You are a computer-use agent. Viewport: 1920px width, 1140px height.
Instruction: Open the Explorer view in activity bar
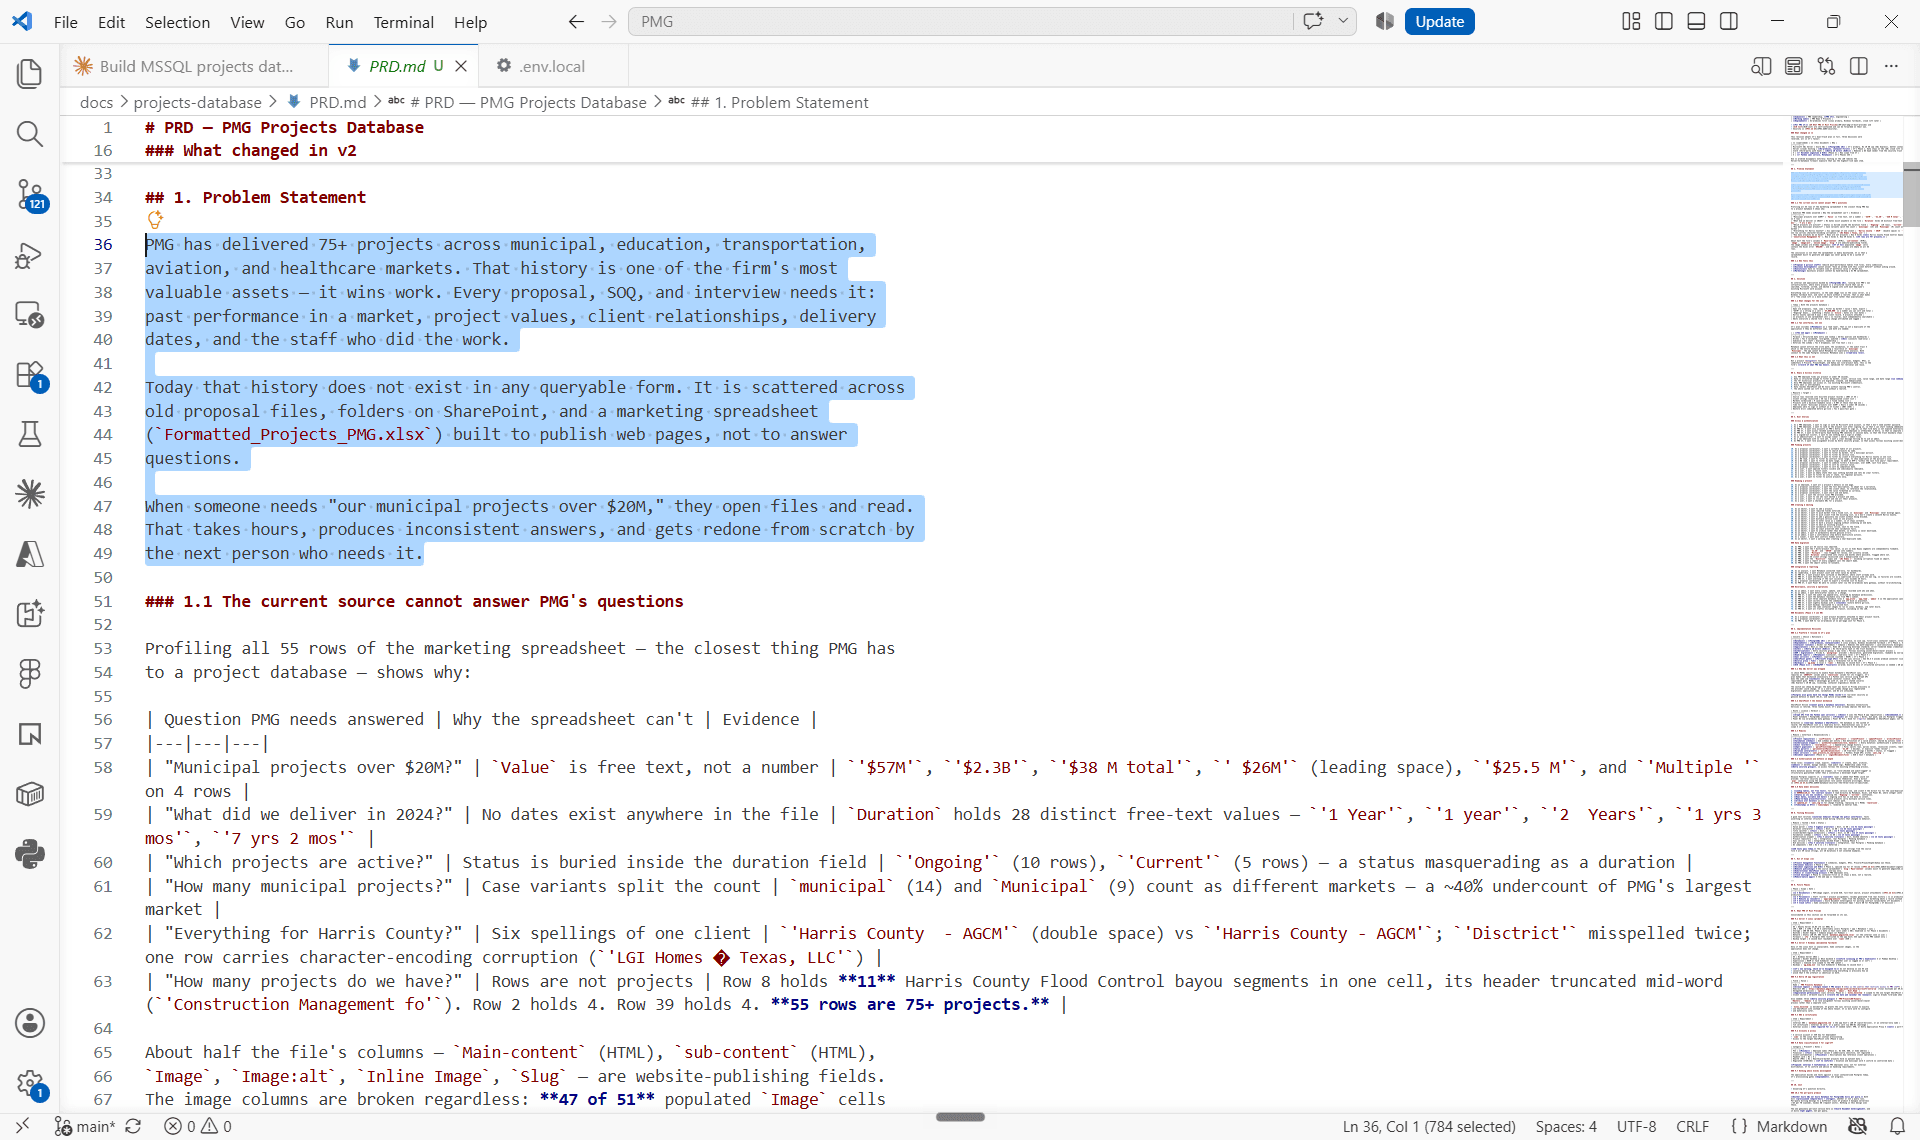pyautogui.click(x=30, y=74)
